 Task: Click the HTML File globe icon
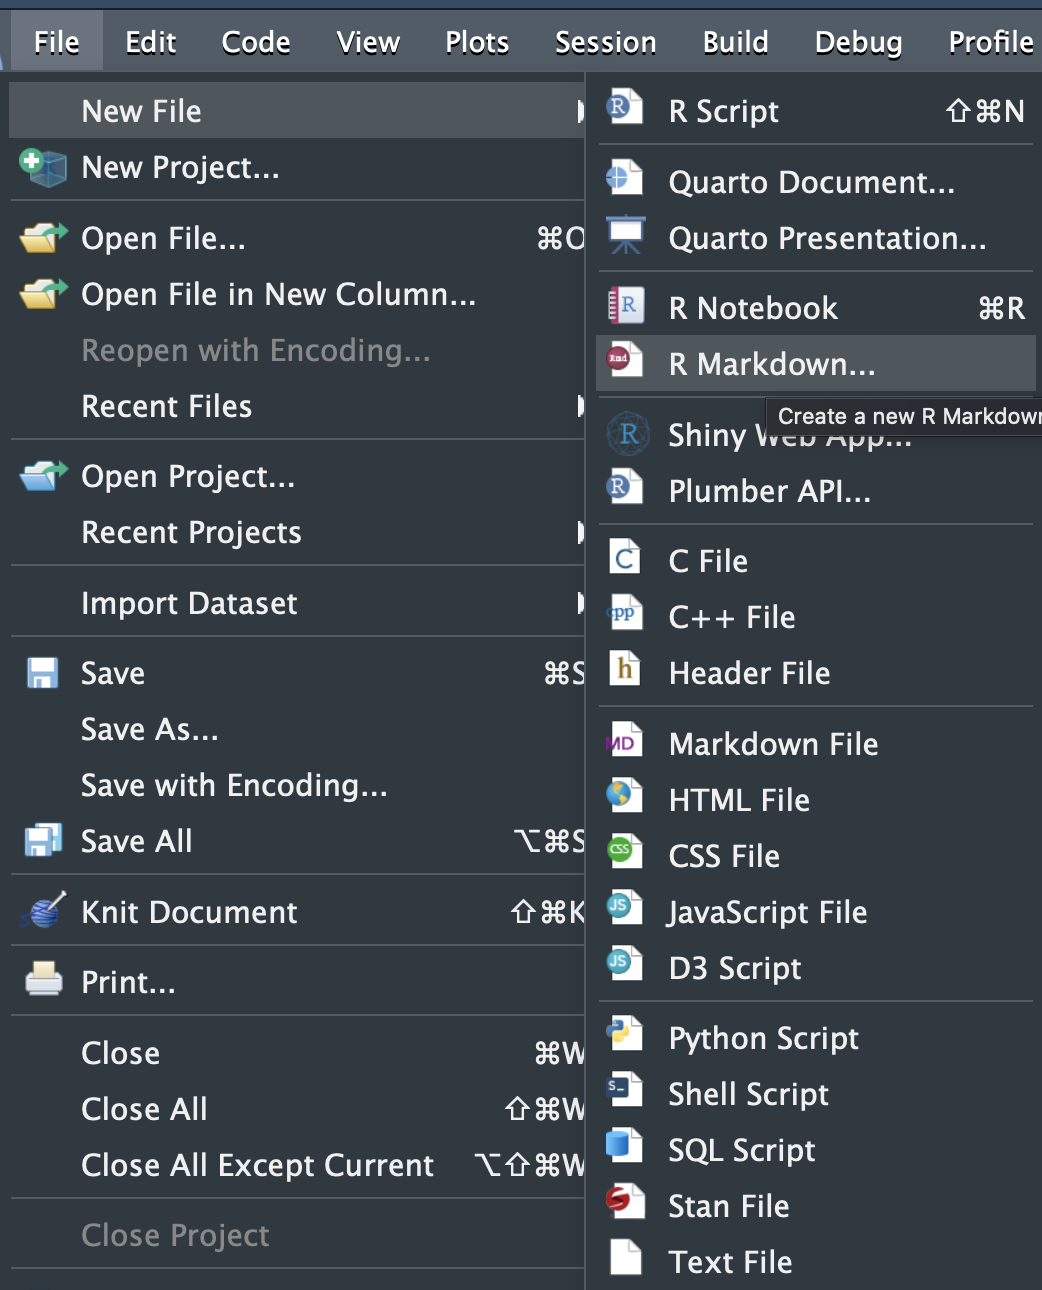[x=625, y=796]
